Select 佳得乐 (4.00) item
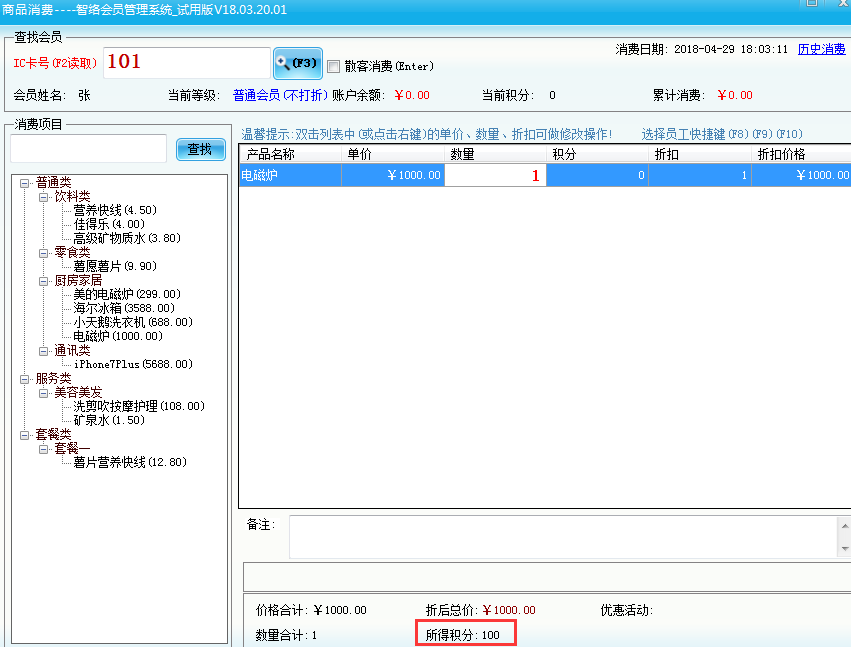Viewport: 851px width, 647px height. coord(109,224)
